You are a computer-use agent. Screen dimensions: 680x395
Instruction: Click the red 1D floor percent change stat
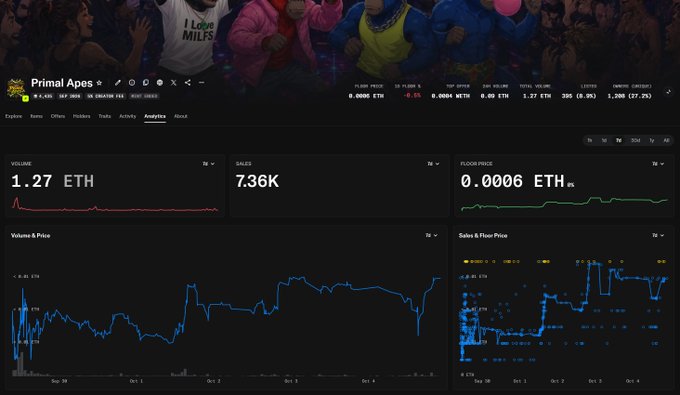(412, 96)
